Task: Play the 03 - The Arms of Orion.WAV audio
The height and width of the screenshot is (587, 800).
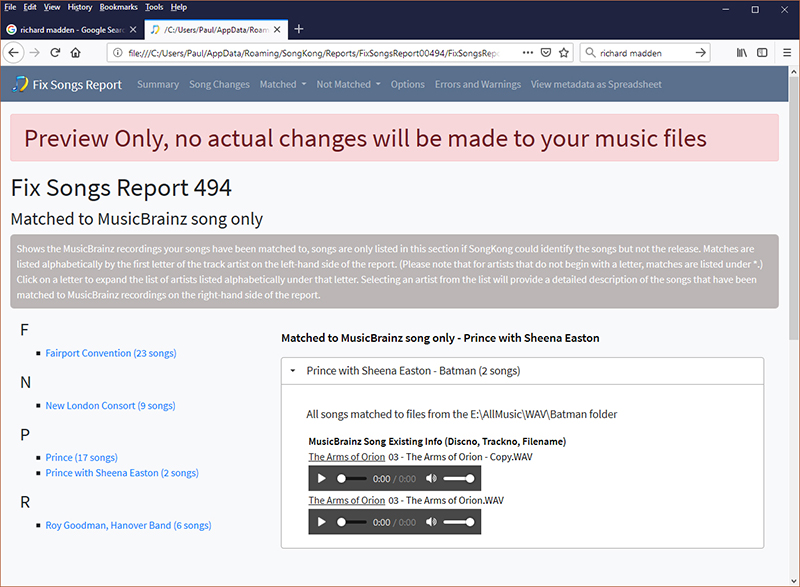Action: tap(321, 522)
